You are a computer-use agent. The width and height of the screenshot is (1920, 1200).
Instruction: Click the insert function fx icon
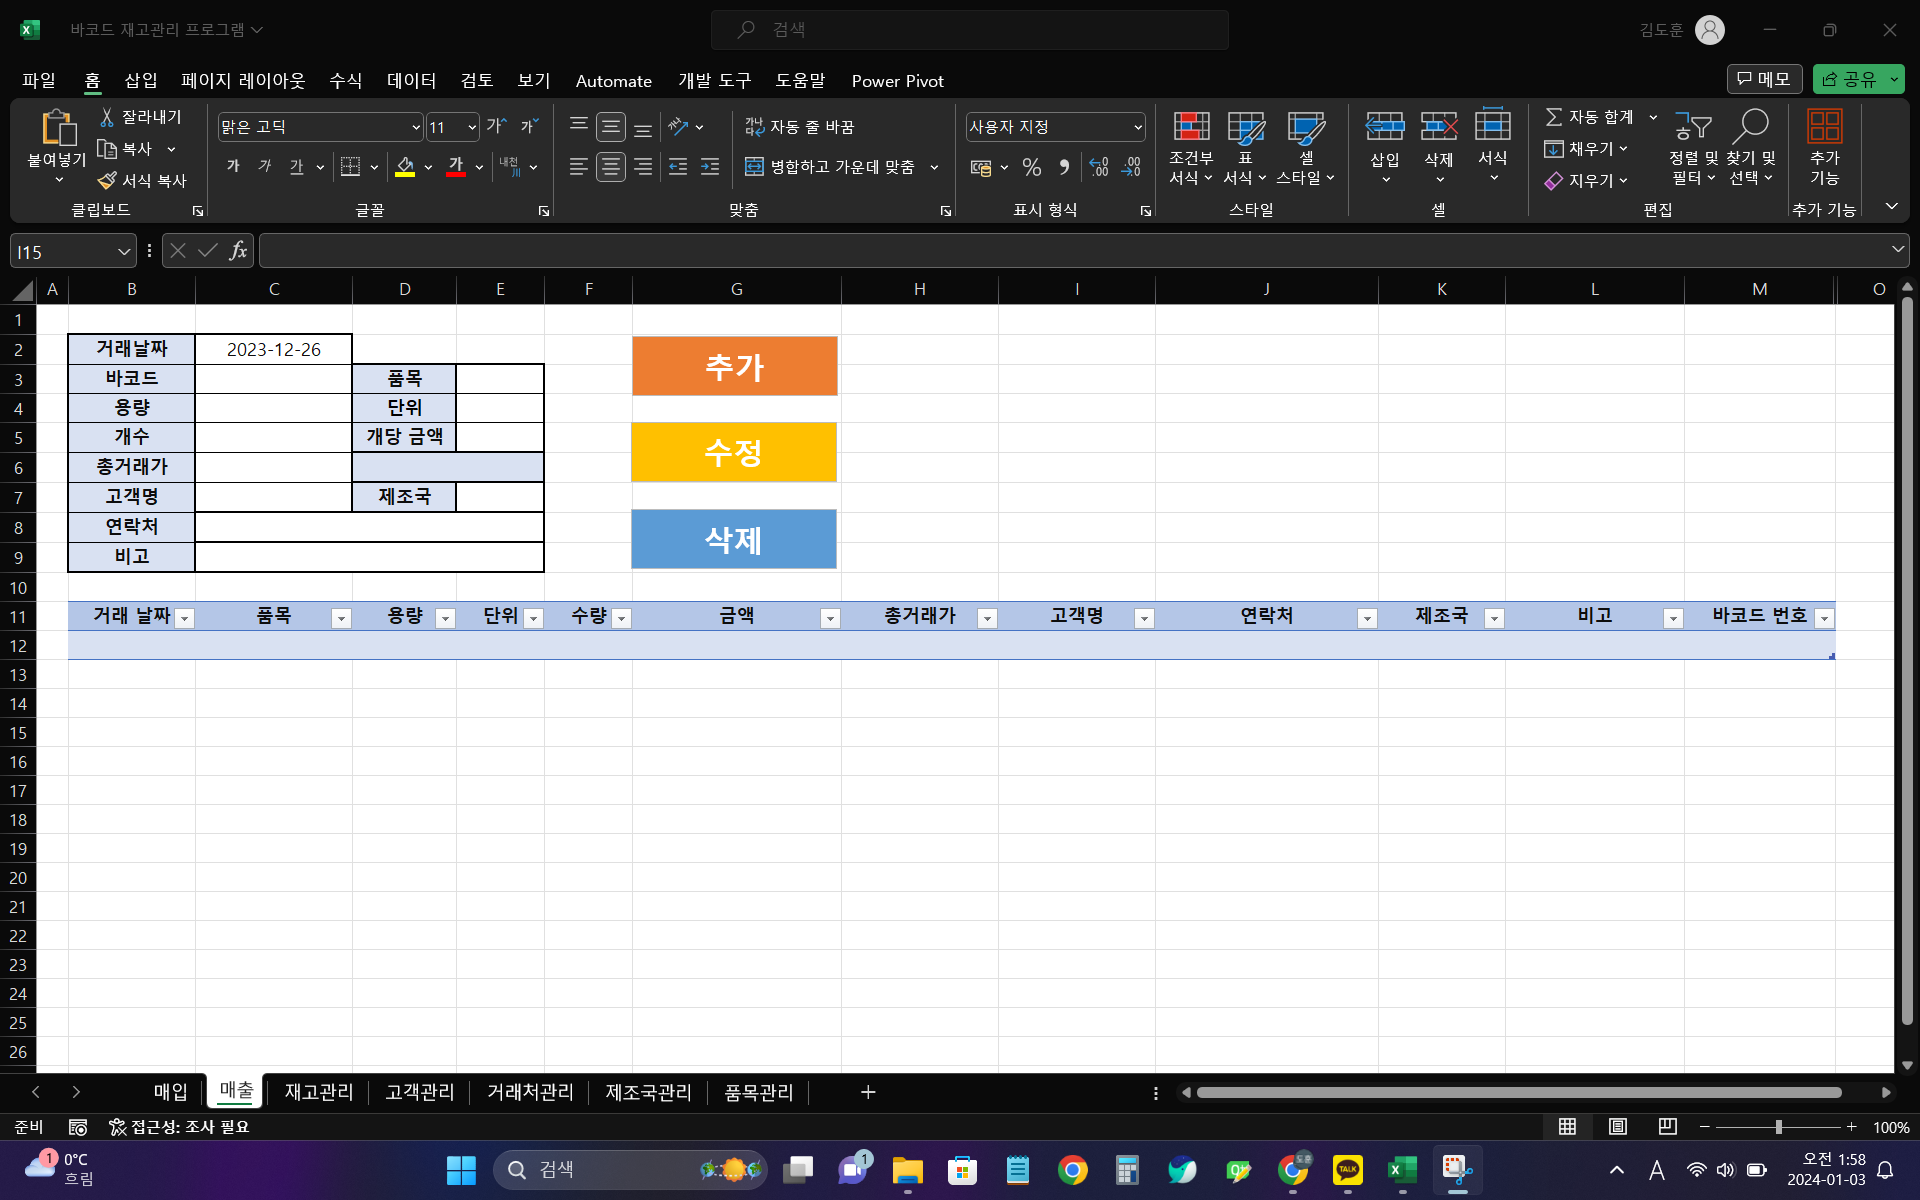(238, 251)
